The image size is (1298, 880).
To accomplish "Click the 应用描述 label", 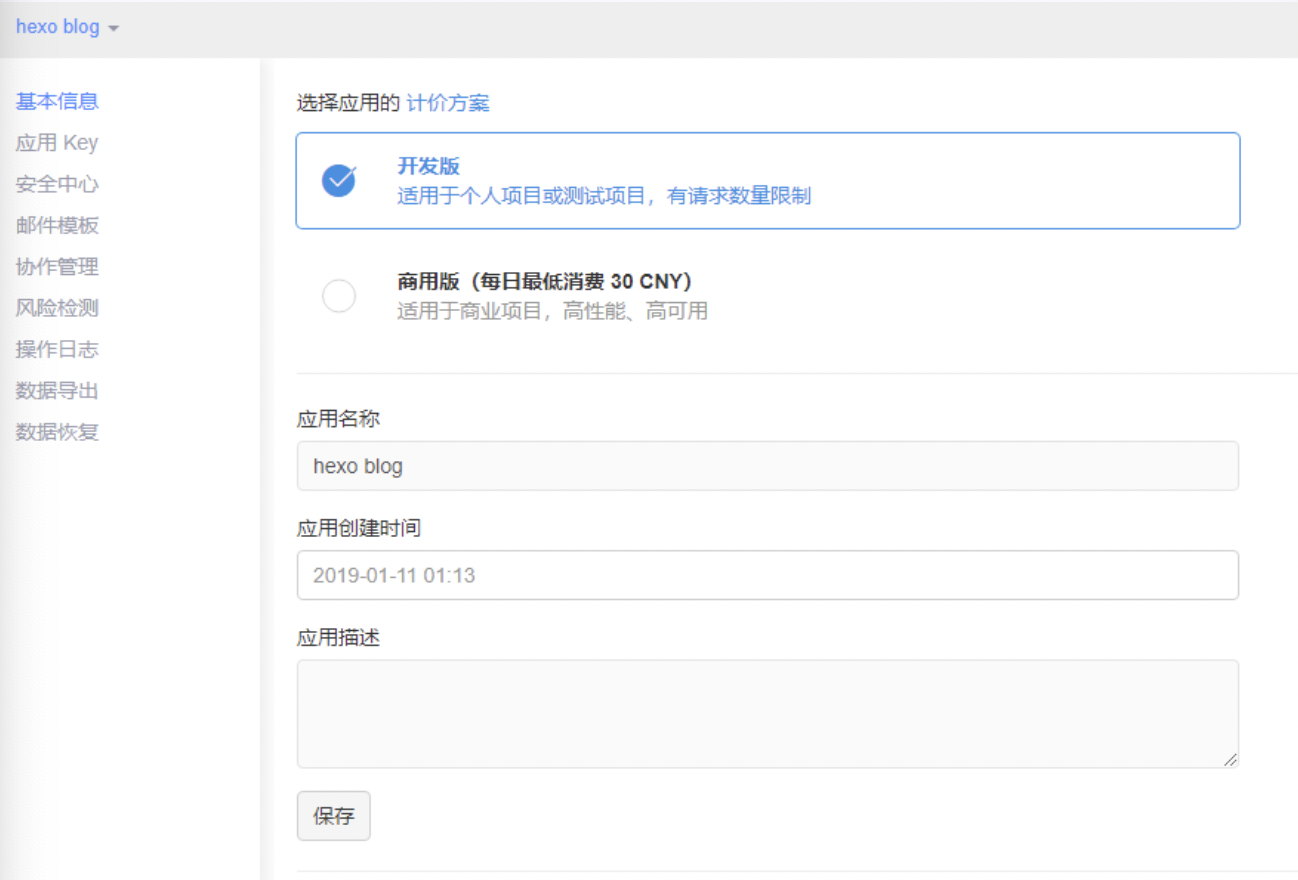I will point(338,637).
